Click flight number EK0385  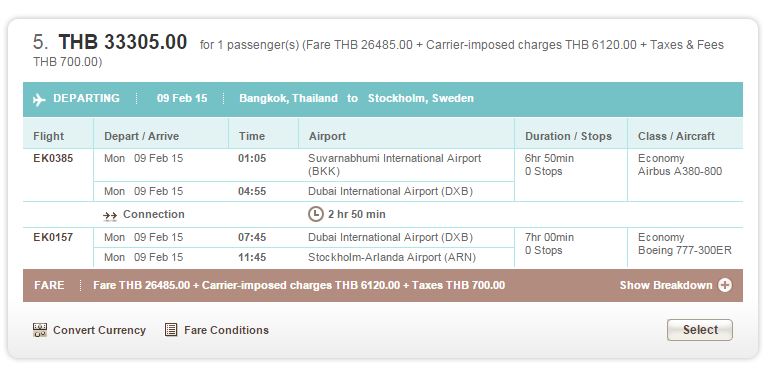pos(53,158)
